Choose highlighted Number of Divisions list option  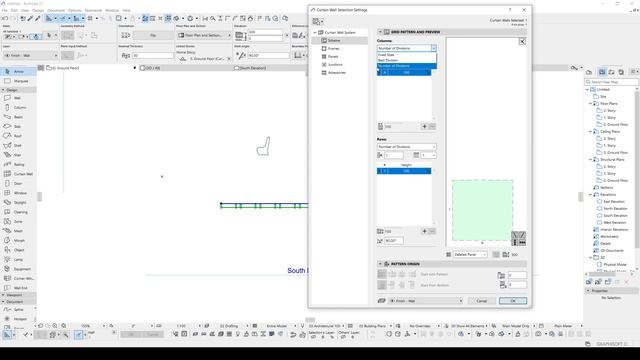(x=407, y=66)
